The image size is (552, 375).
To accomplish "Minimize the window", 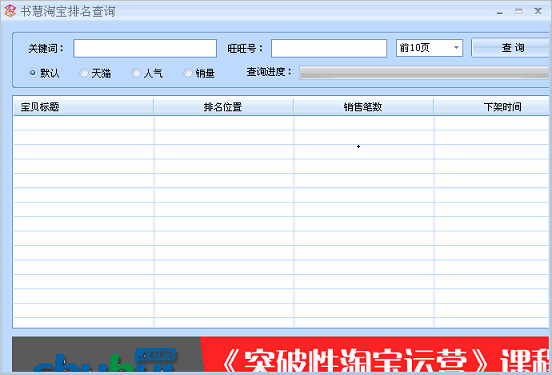I will 500,12.
